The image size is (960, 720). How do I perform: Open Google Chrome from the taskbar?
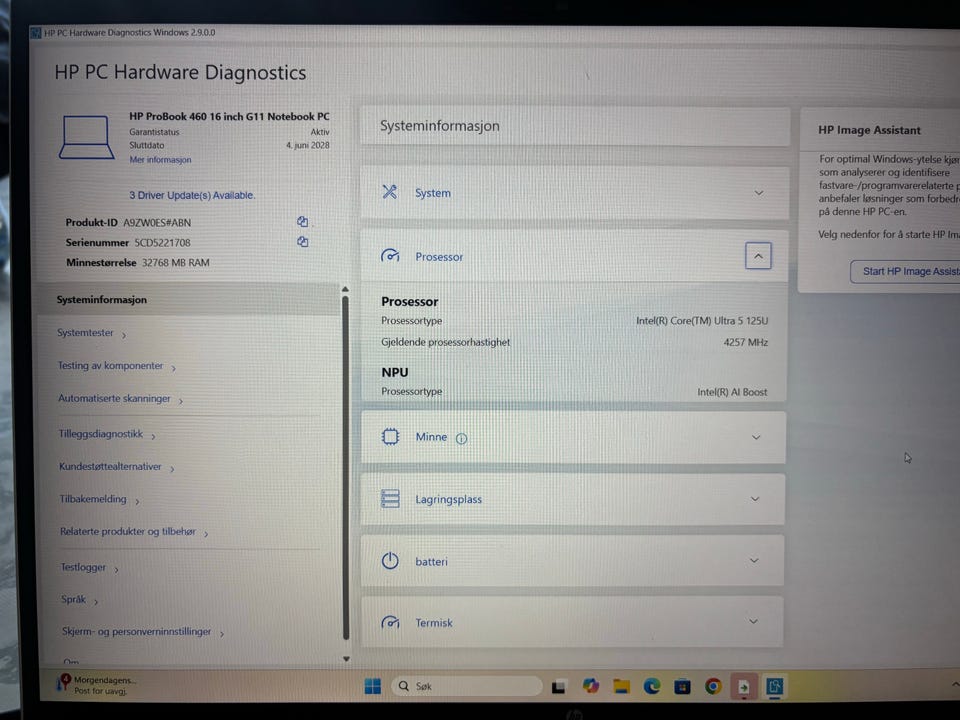(x=713, y=686)
